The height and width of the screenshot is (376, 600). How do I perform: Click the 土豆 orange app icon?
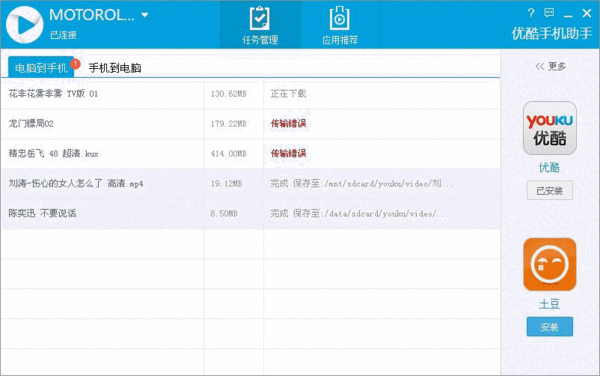click(549, 264)
